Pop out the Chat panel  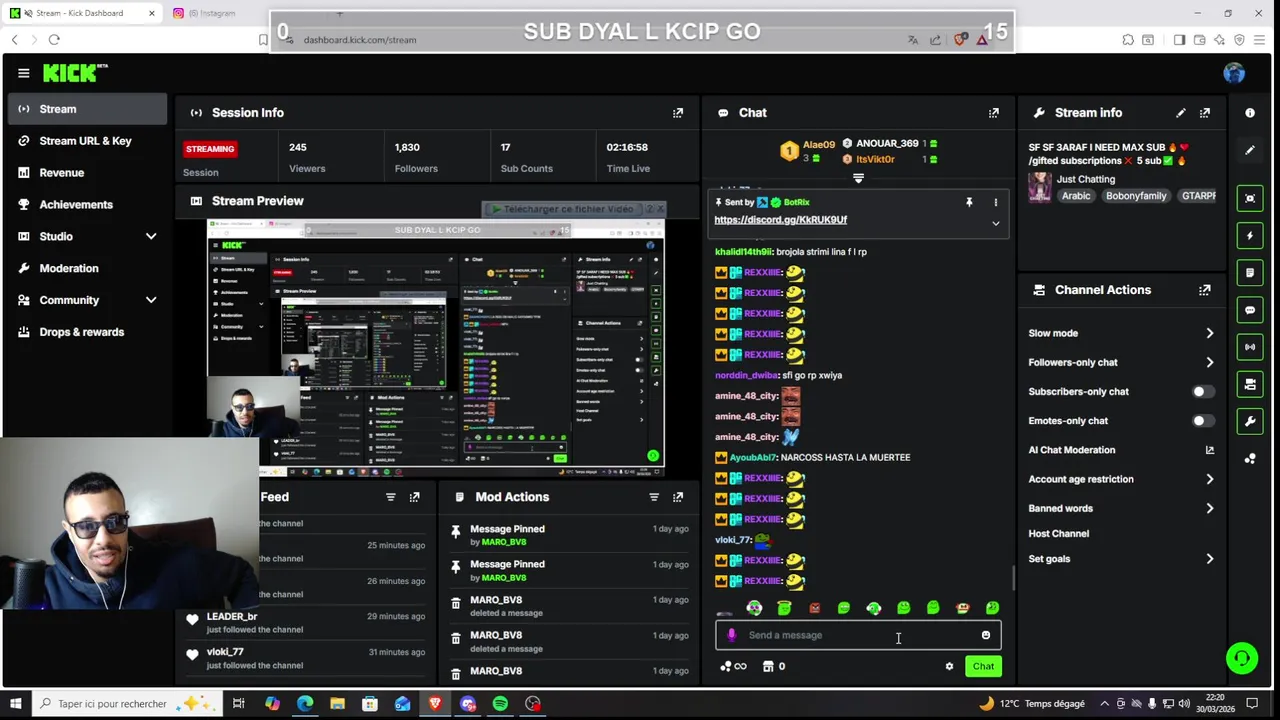click(994, 113)
